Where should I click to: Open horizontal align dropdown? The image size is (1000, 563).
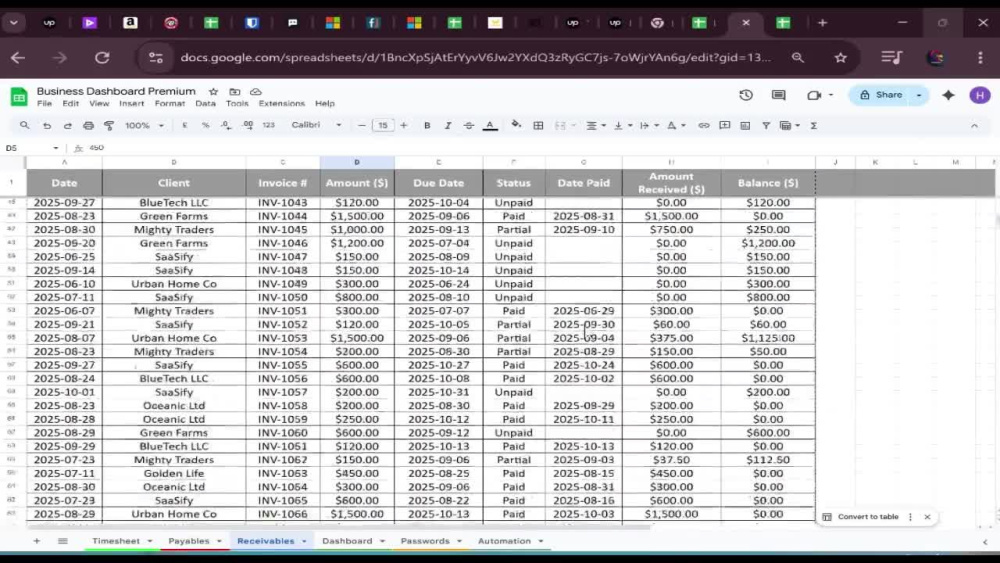point(596,126)
